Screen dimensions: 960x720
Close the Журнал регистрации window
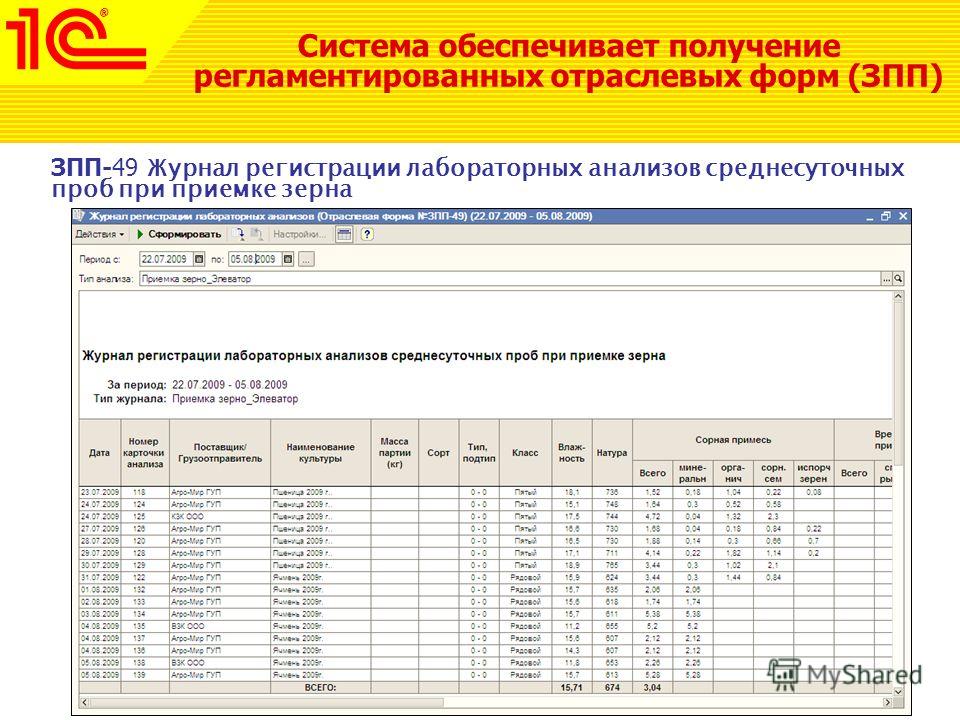point(902,217)
